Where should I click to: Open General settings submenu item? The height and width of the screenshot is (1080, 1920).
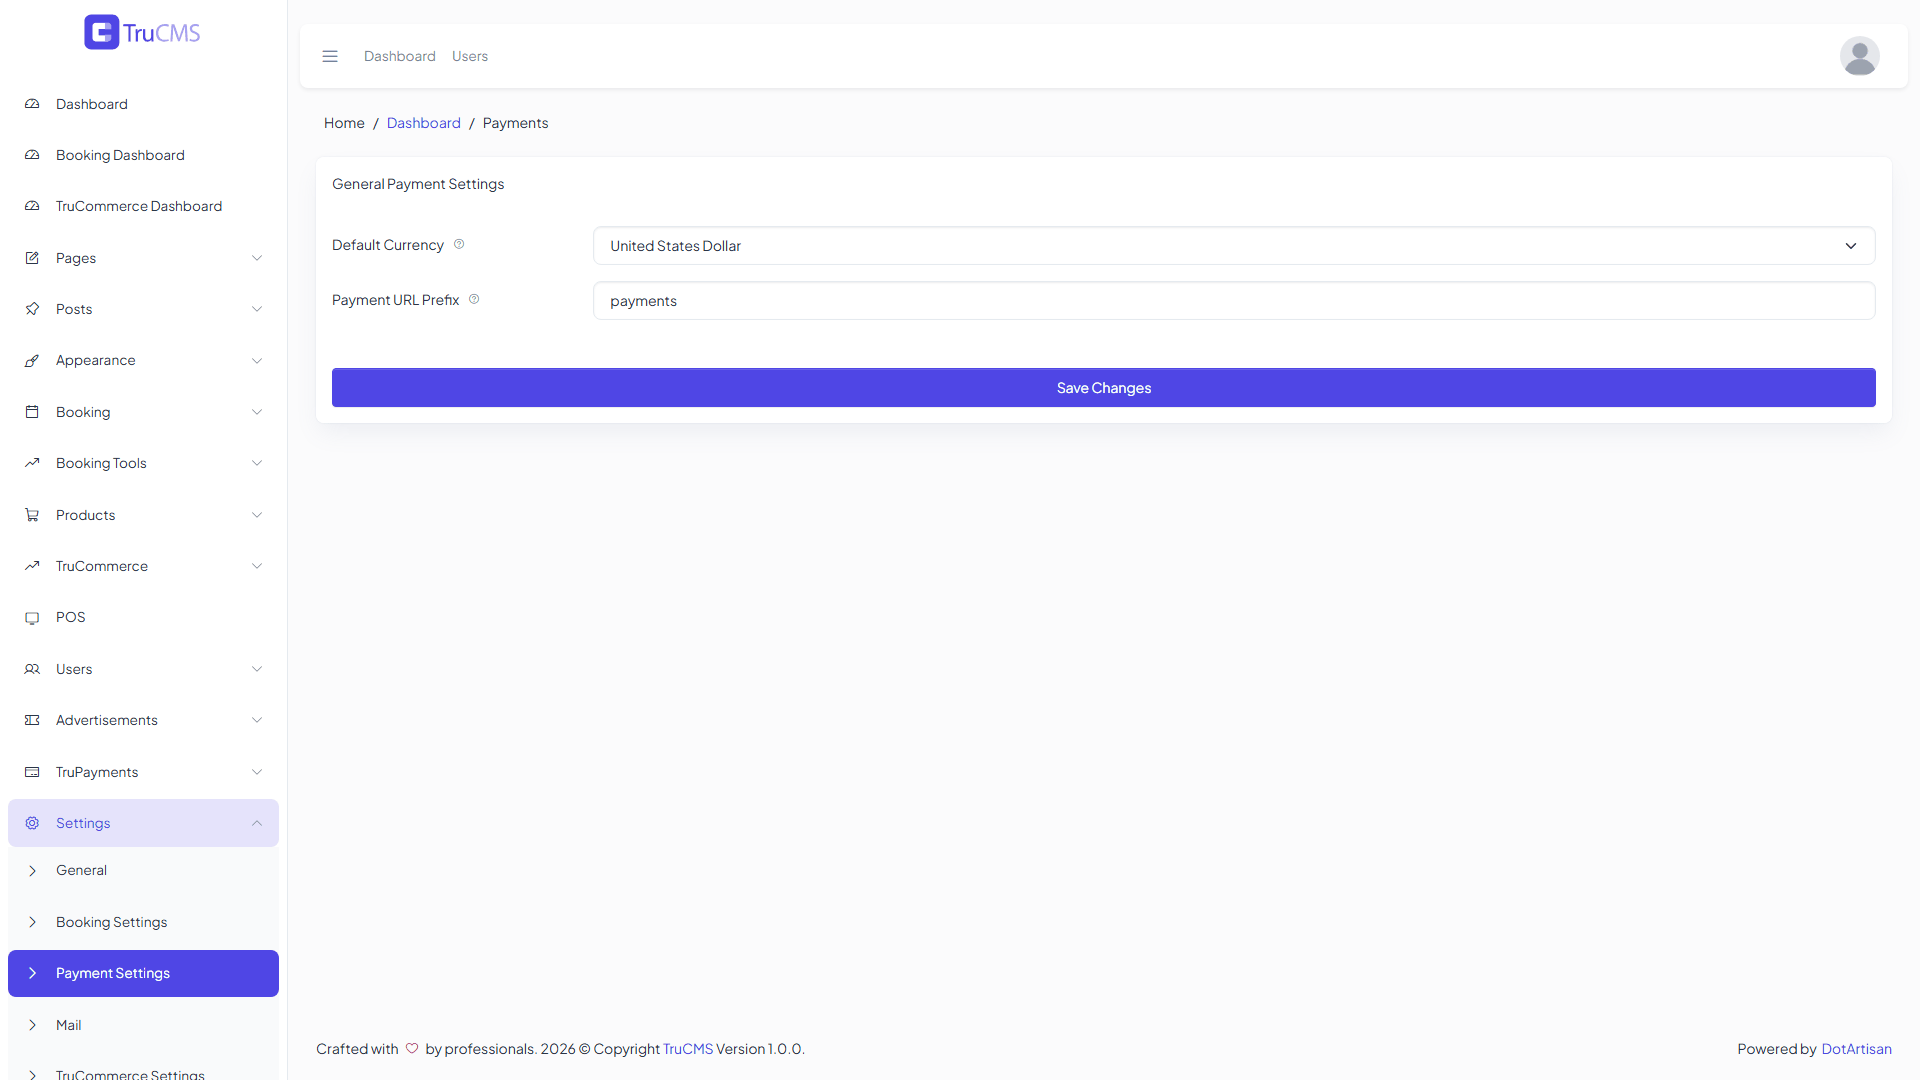pyautogui.click(x=143, y=870)
